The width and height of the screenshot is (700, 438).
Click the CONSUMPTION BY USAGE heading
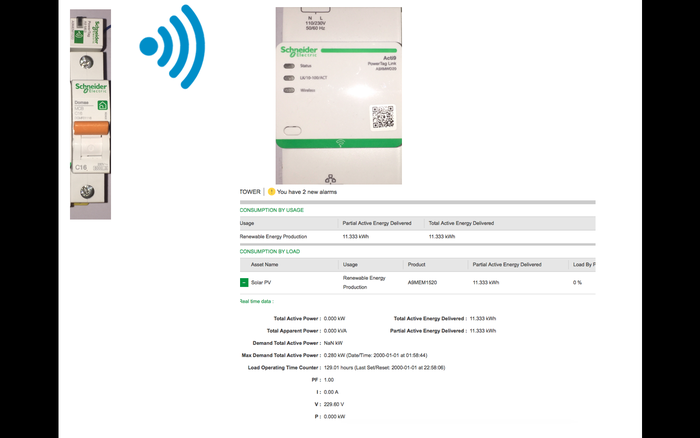(271, 210)
